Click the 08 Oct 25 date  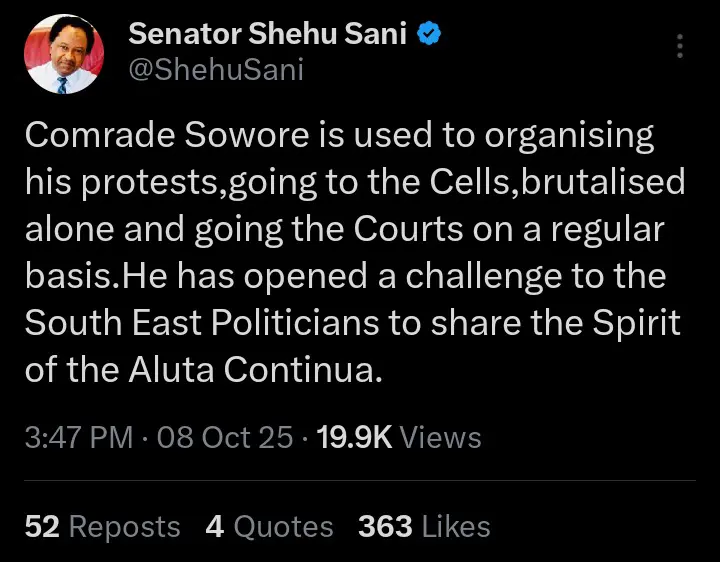tap(225, 437)
